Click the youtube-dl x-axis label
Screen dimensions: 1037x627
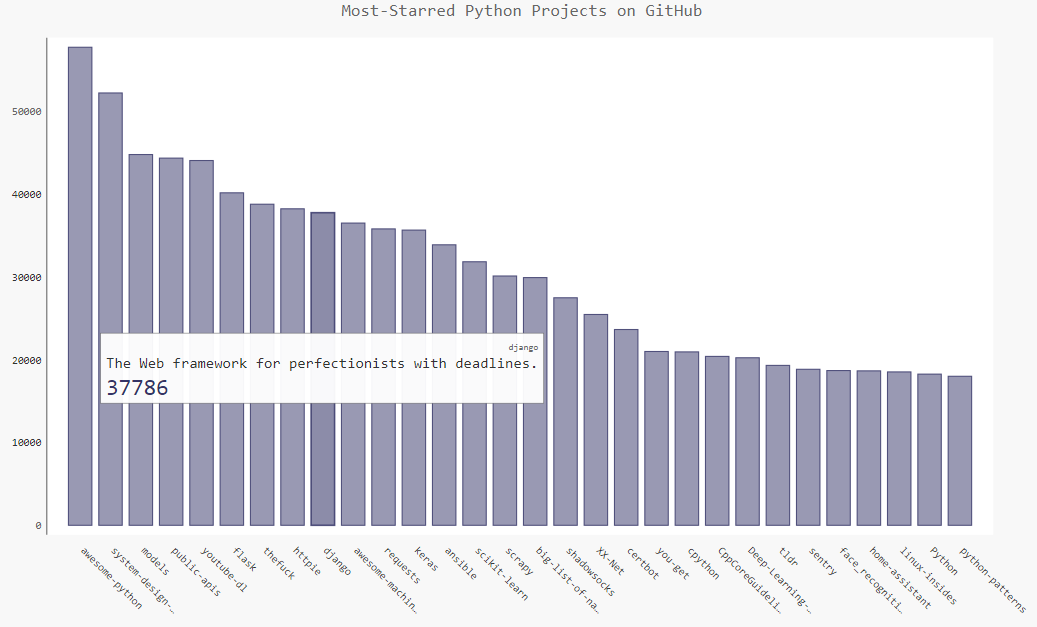(224, 570)
